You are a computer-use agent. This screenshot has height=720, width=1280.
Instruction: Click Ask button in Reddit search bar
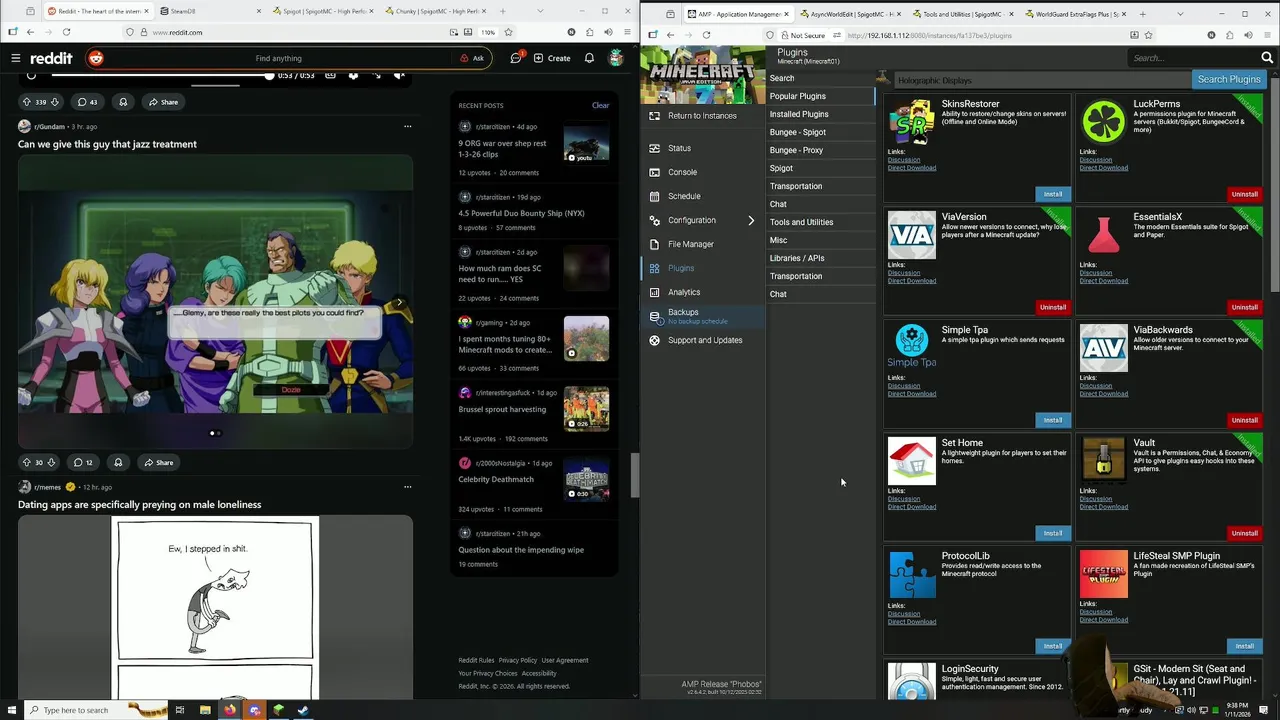tap(472, 58)
